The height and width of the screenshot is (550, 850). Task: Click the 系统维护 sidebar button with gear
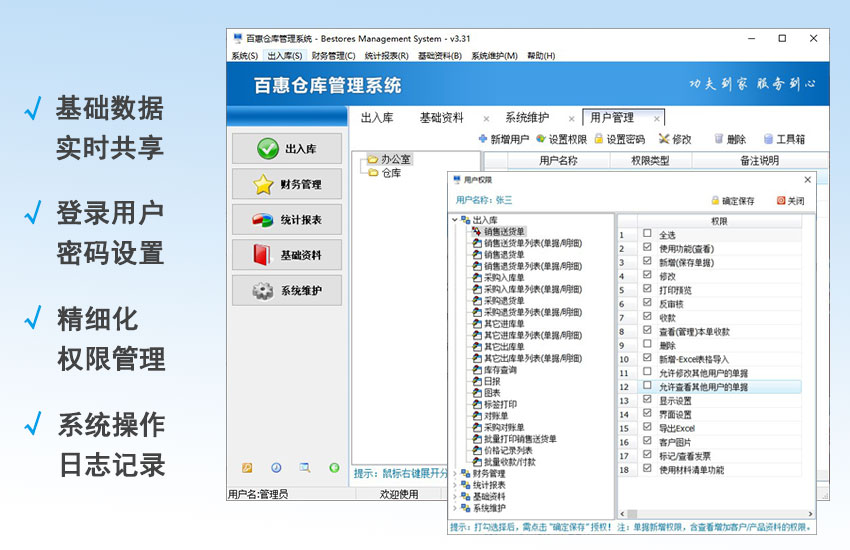pyautogui.click(x=287, y=290)
